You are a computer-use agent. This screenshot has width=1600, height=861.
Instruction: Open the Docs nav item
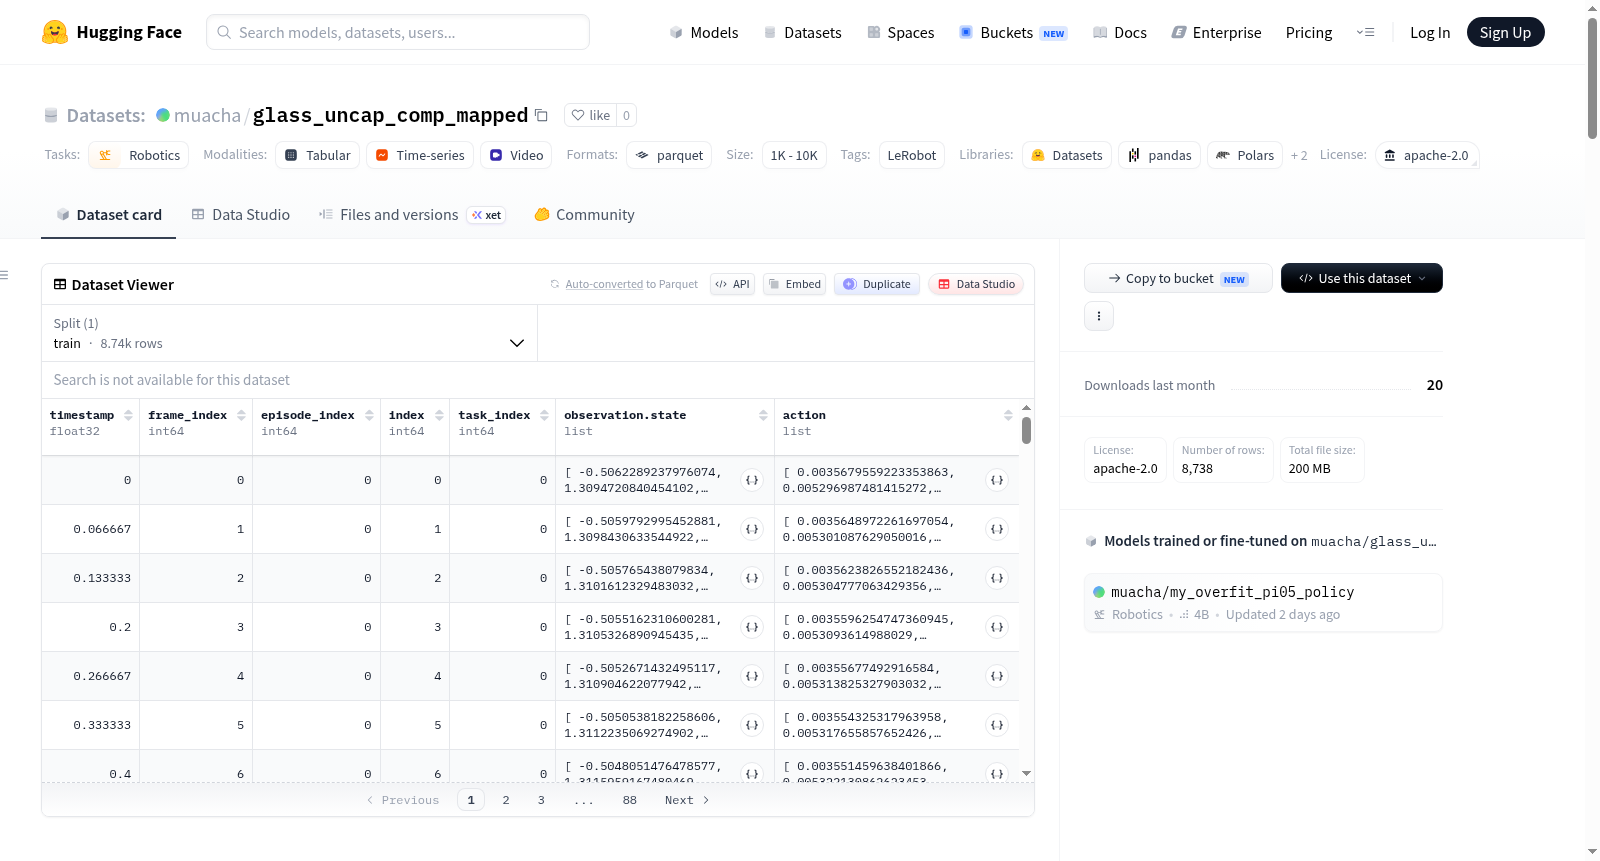(x=1120, y=32)
